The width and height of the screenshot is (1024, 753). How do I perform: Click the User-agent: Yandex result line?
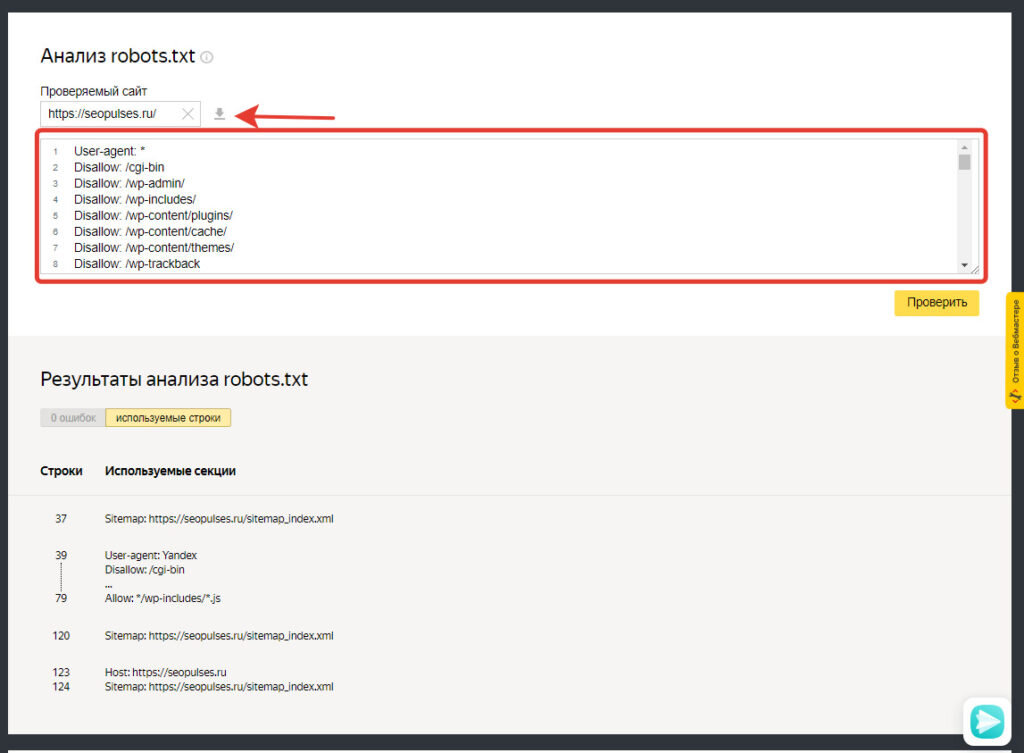coord(151,555)
